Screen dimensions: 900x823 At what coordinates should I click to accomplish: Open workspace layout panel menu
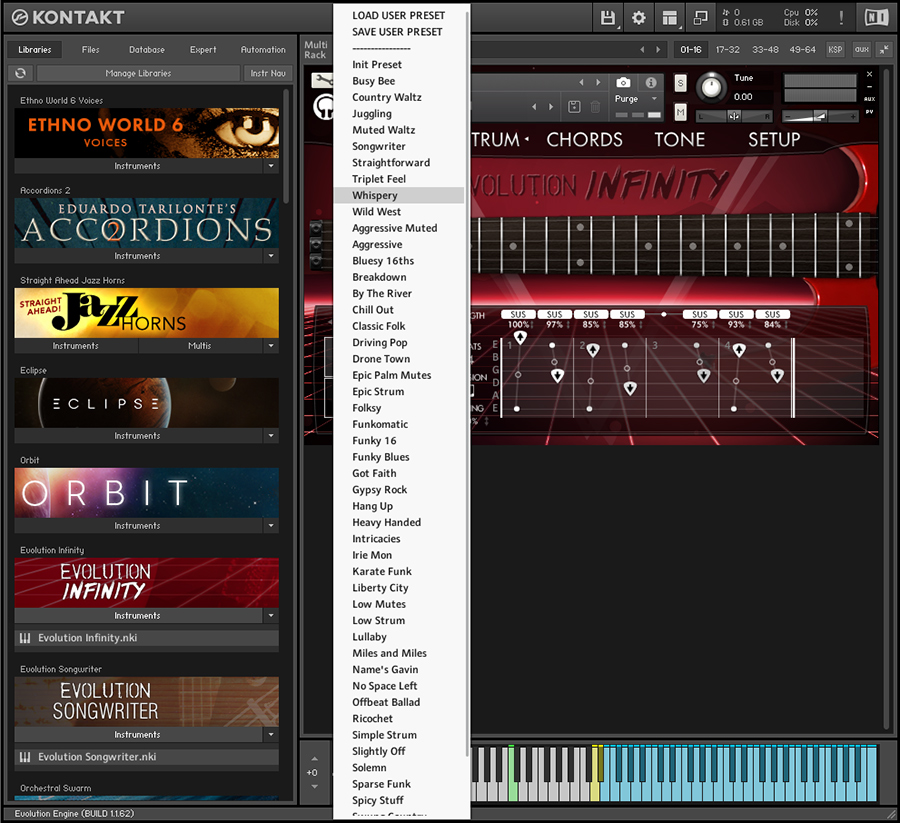click(669, 18)
